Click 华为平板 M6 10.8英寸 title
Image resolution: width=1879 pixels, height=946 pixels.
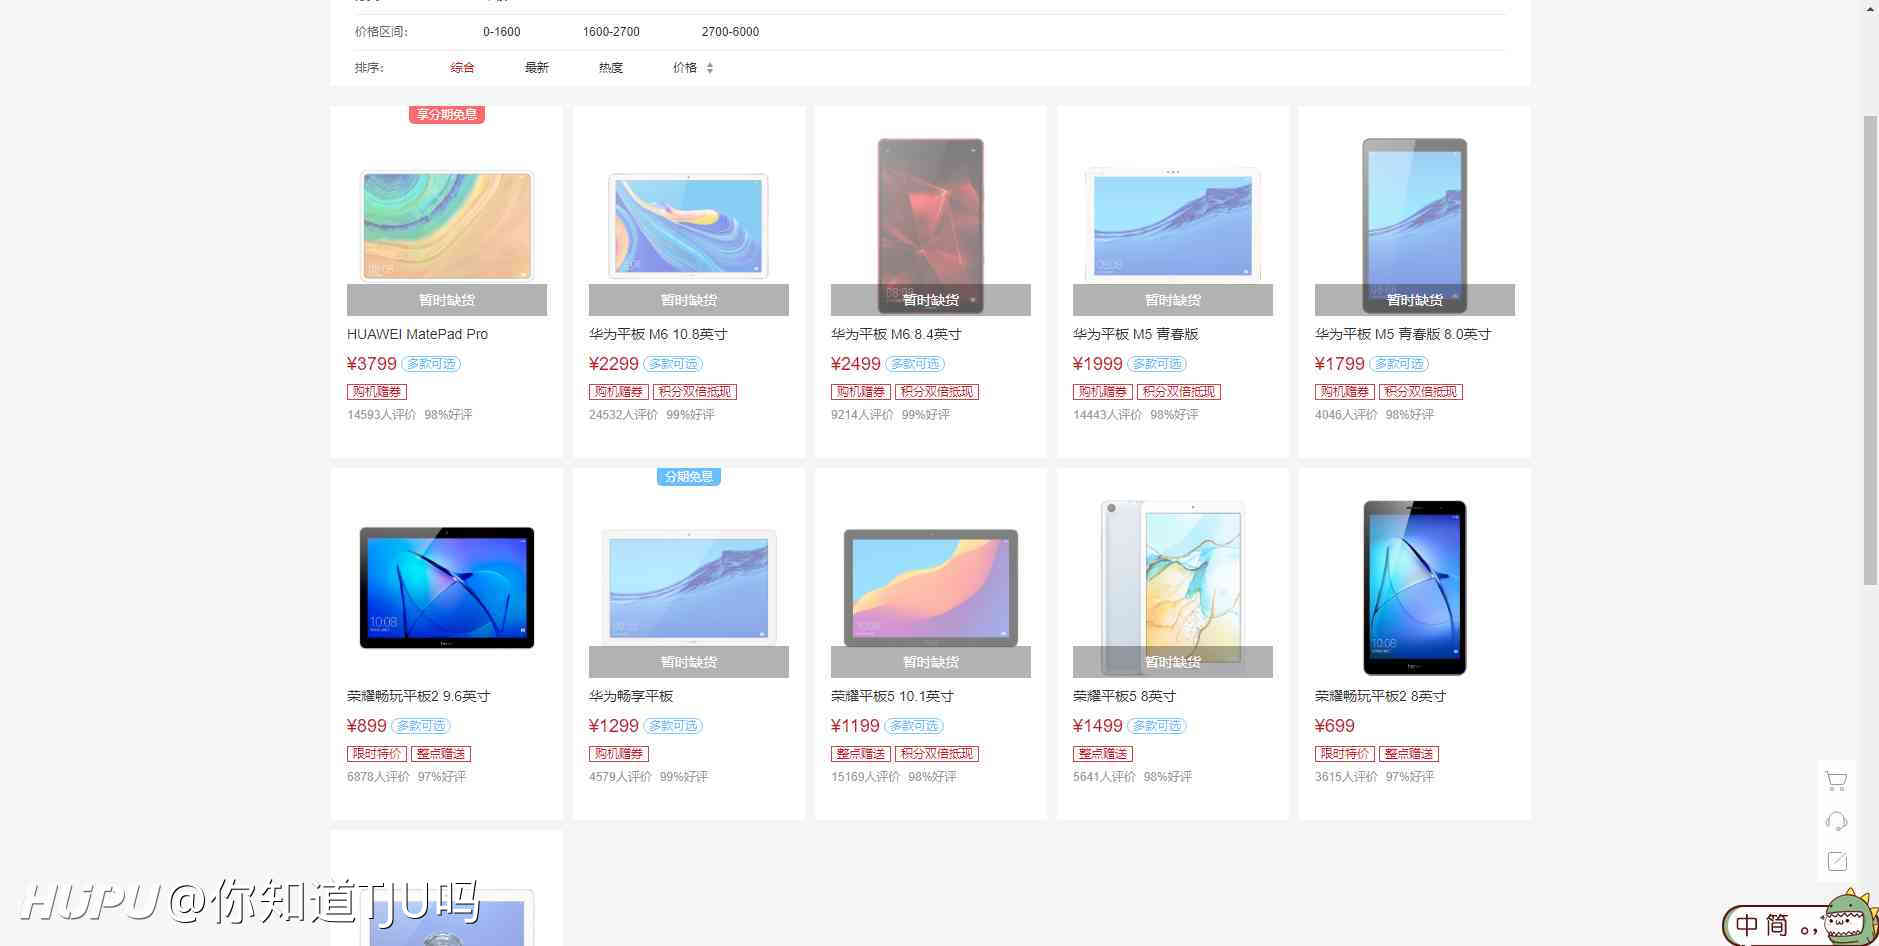658,334
